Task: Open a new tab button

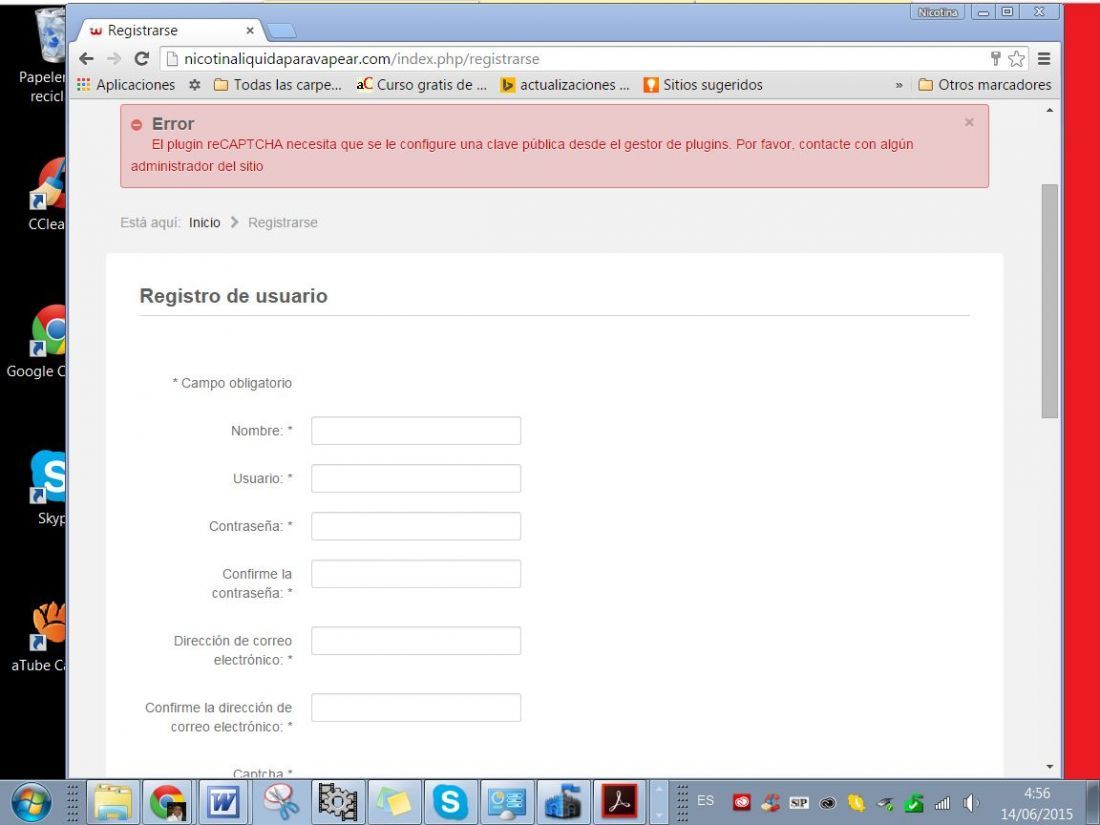Action: (x=282, y=31)
